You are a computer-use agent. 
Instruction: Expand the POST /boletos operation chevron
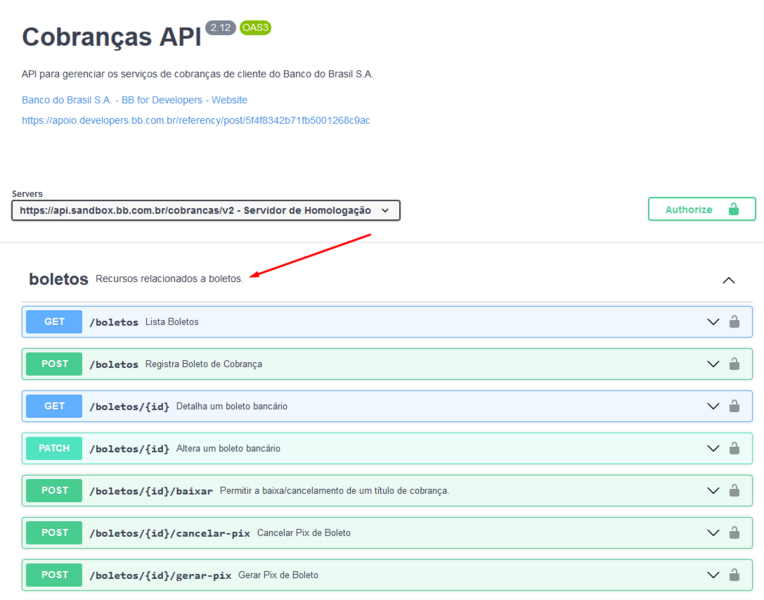[x=713, y=364]
